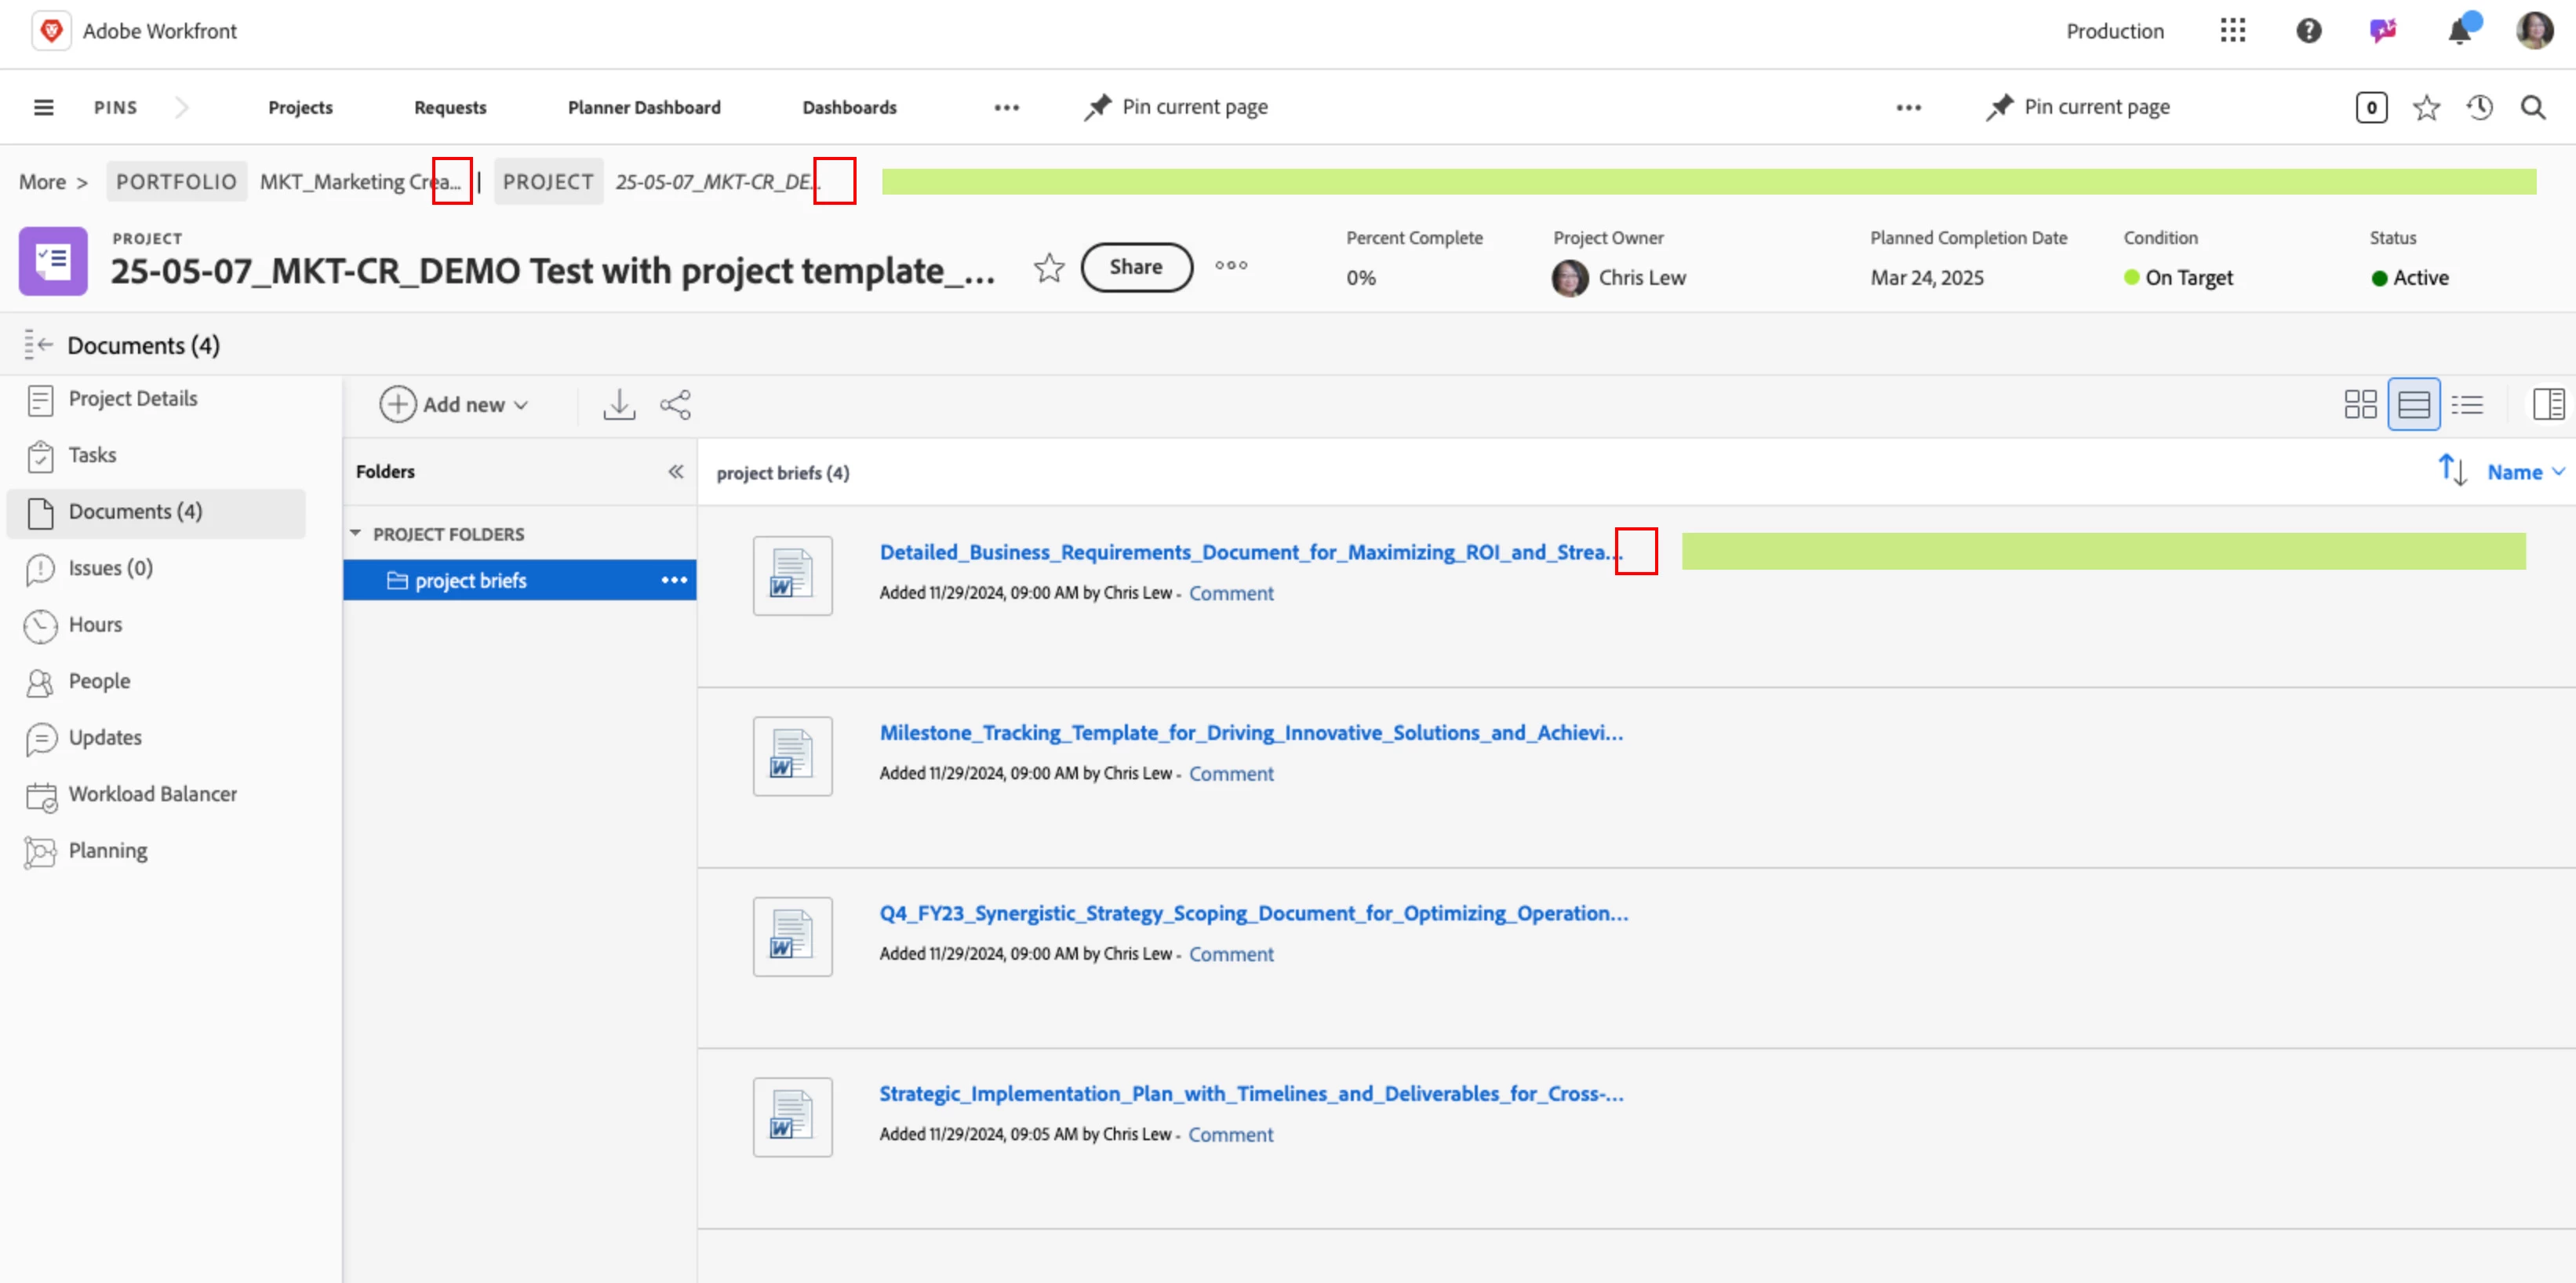
Task: Click the Share button
Action: point(1136,267)
